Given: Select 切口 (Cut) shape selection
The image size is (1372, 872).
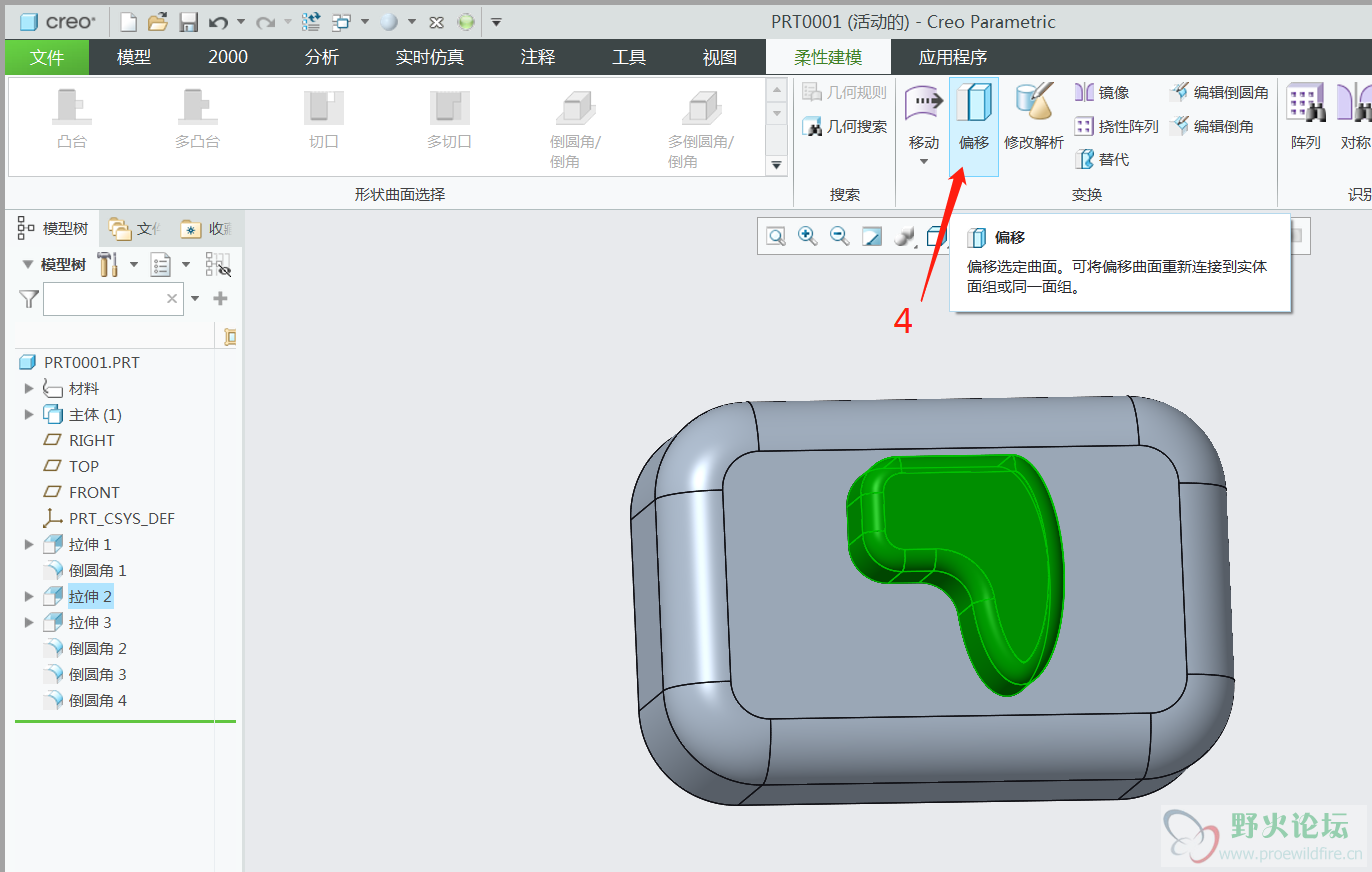Looking at the screenshot, I should pos(324,120).
